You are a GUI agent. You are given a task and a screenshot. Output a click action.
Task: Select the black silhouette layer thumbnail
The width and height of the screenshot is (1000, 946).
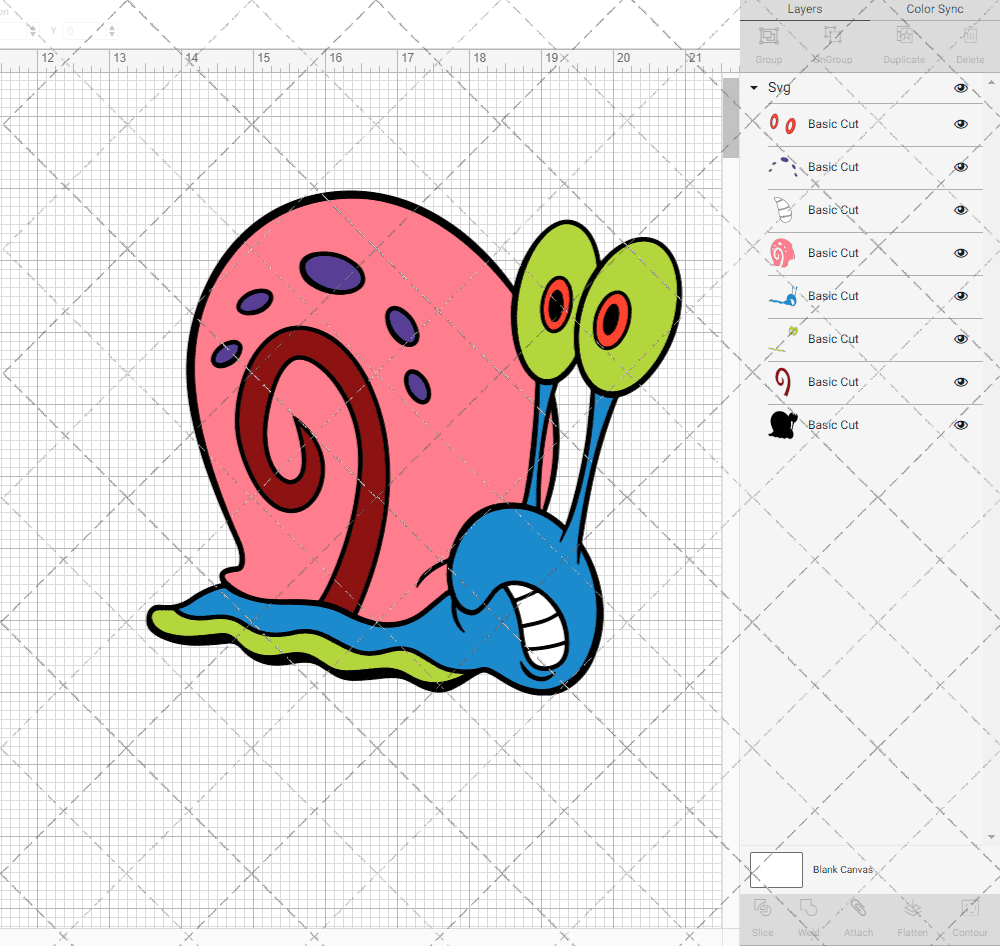click(783, 425)
